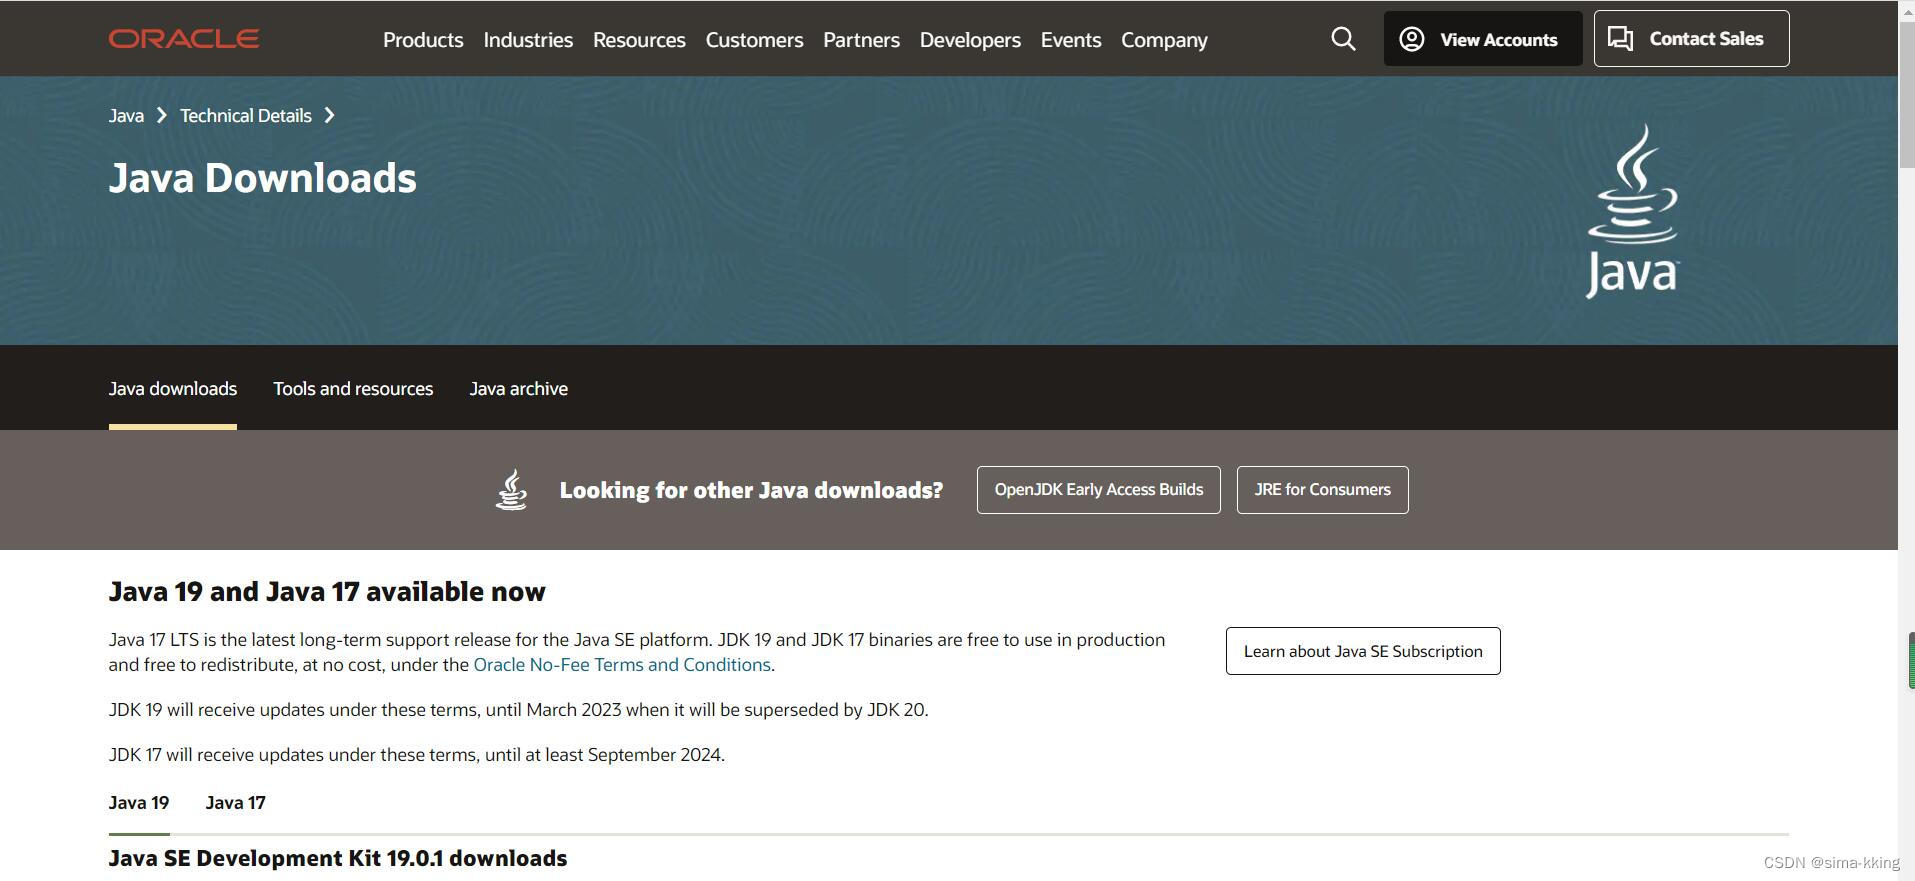Image resolution: width=1915 pixels, height=881 pixels.
Task: Click the small Java cup icon
Action: (511, 490)
